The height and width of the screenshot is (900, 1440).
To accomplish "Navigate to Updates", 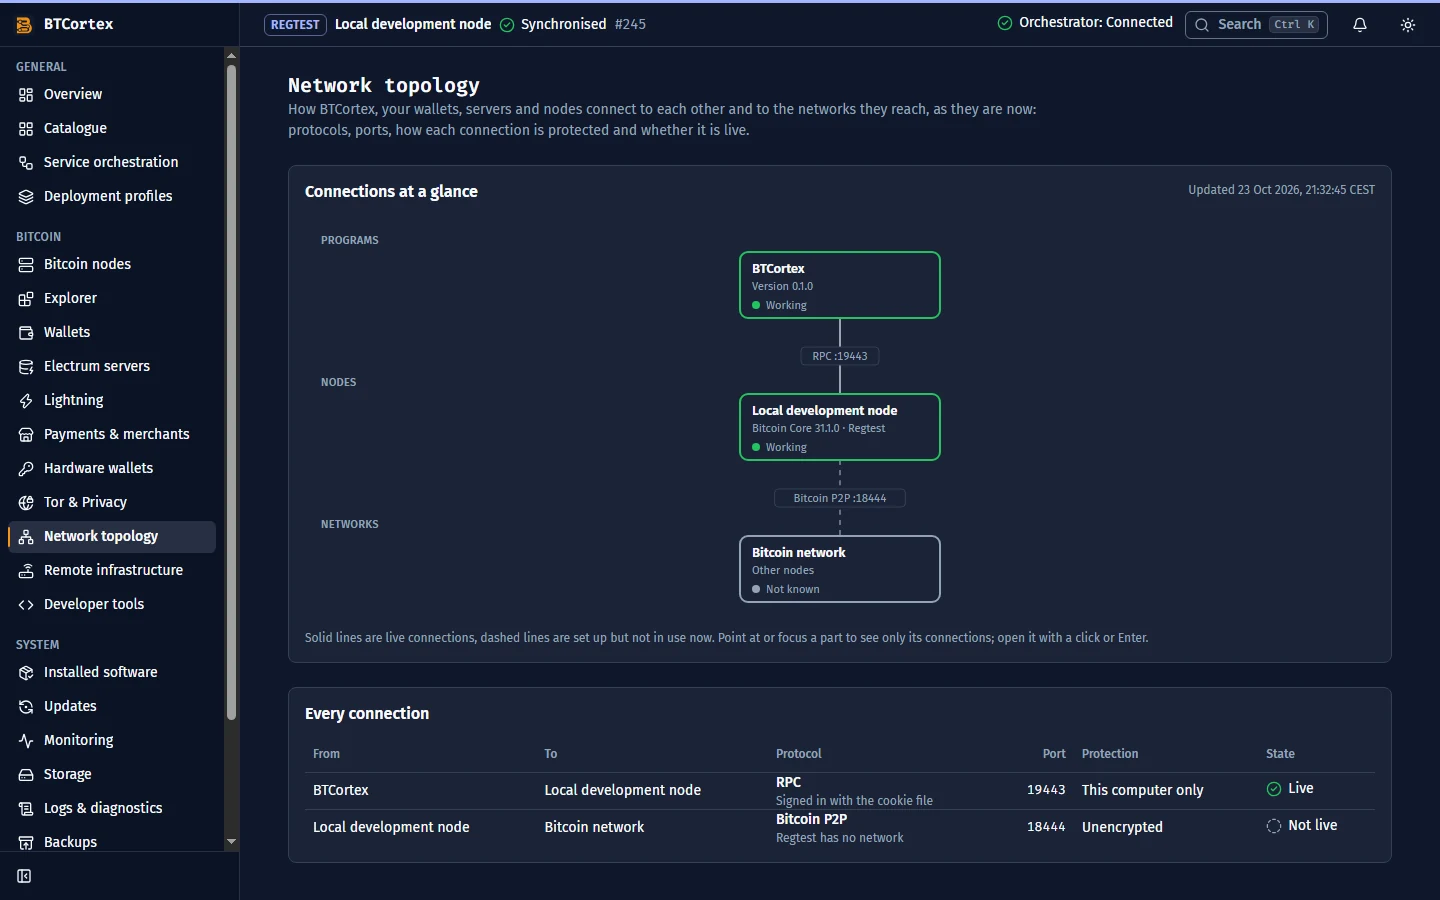I will pos(112,706).
